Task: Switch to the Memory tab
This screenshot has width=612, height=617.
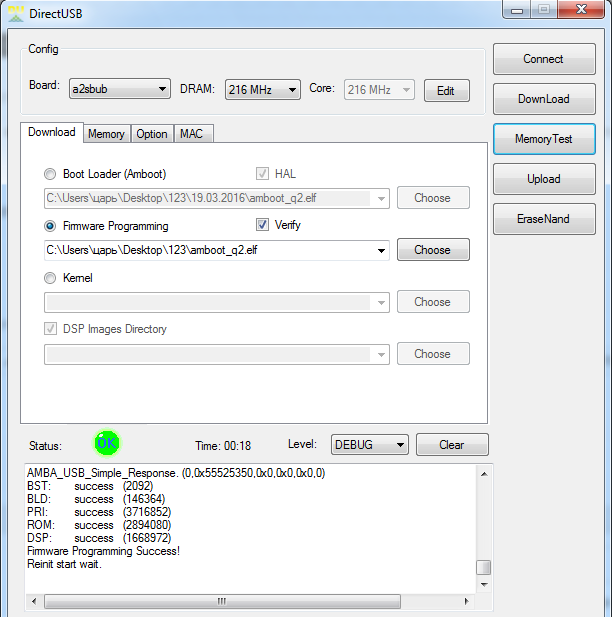Action: [106, 134]
